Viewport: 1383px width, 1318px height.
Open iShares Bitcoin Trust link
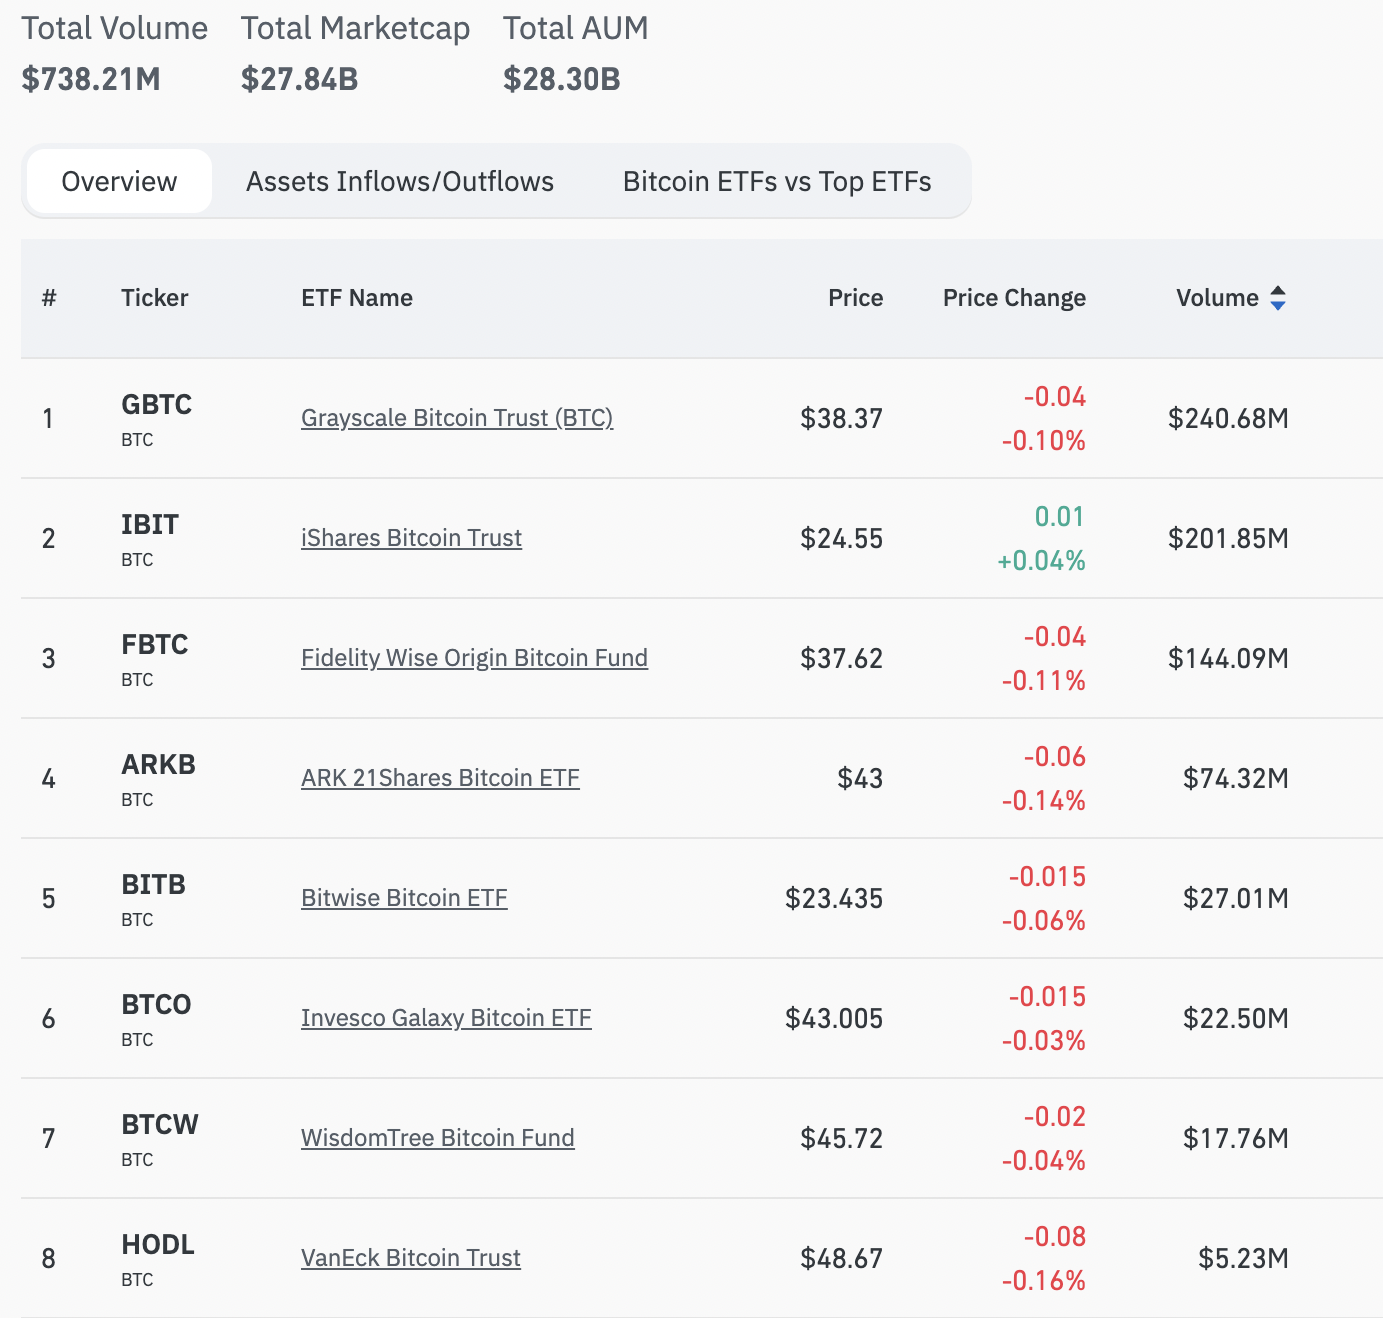click(x=411, y=538)
